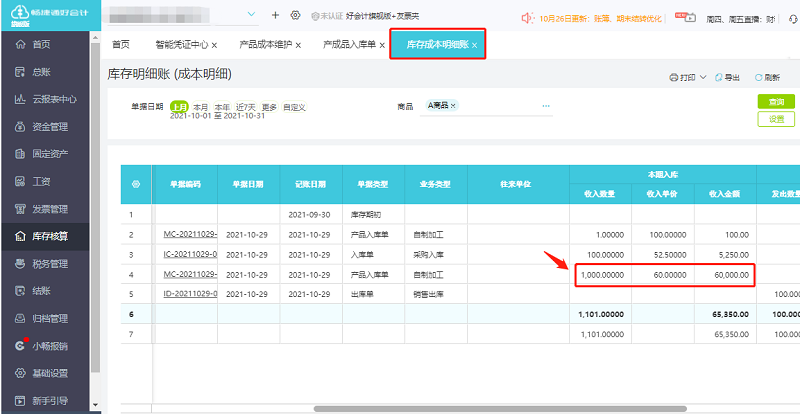Open 总账 from the sidebar
This screenshot has height=414, width=800.
point(40,72)
